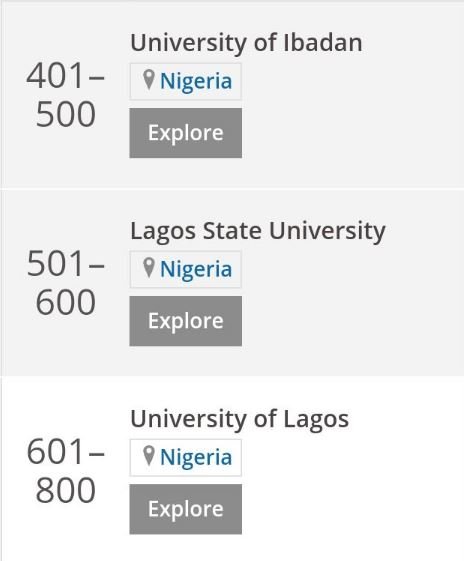
Task: Follow the Nigeria link under Lagos State University
Action: click(x=196, y=269)
